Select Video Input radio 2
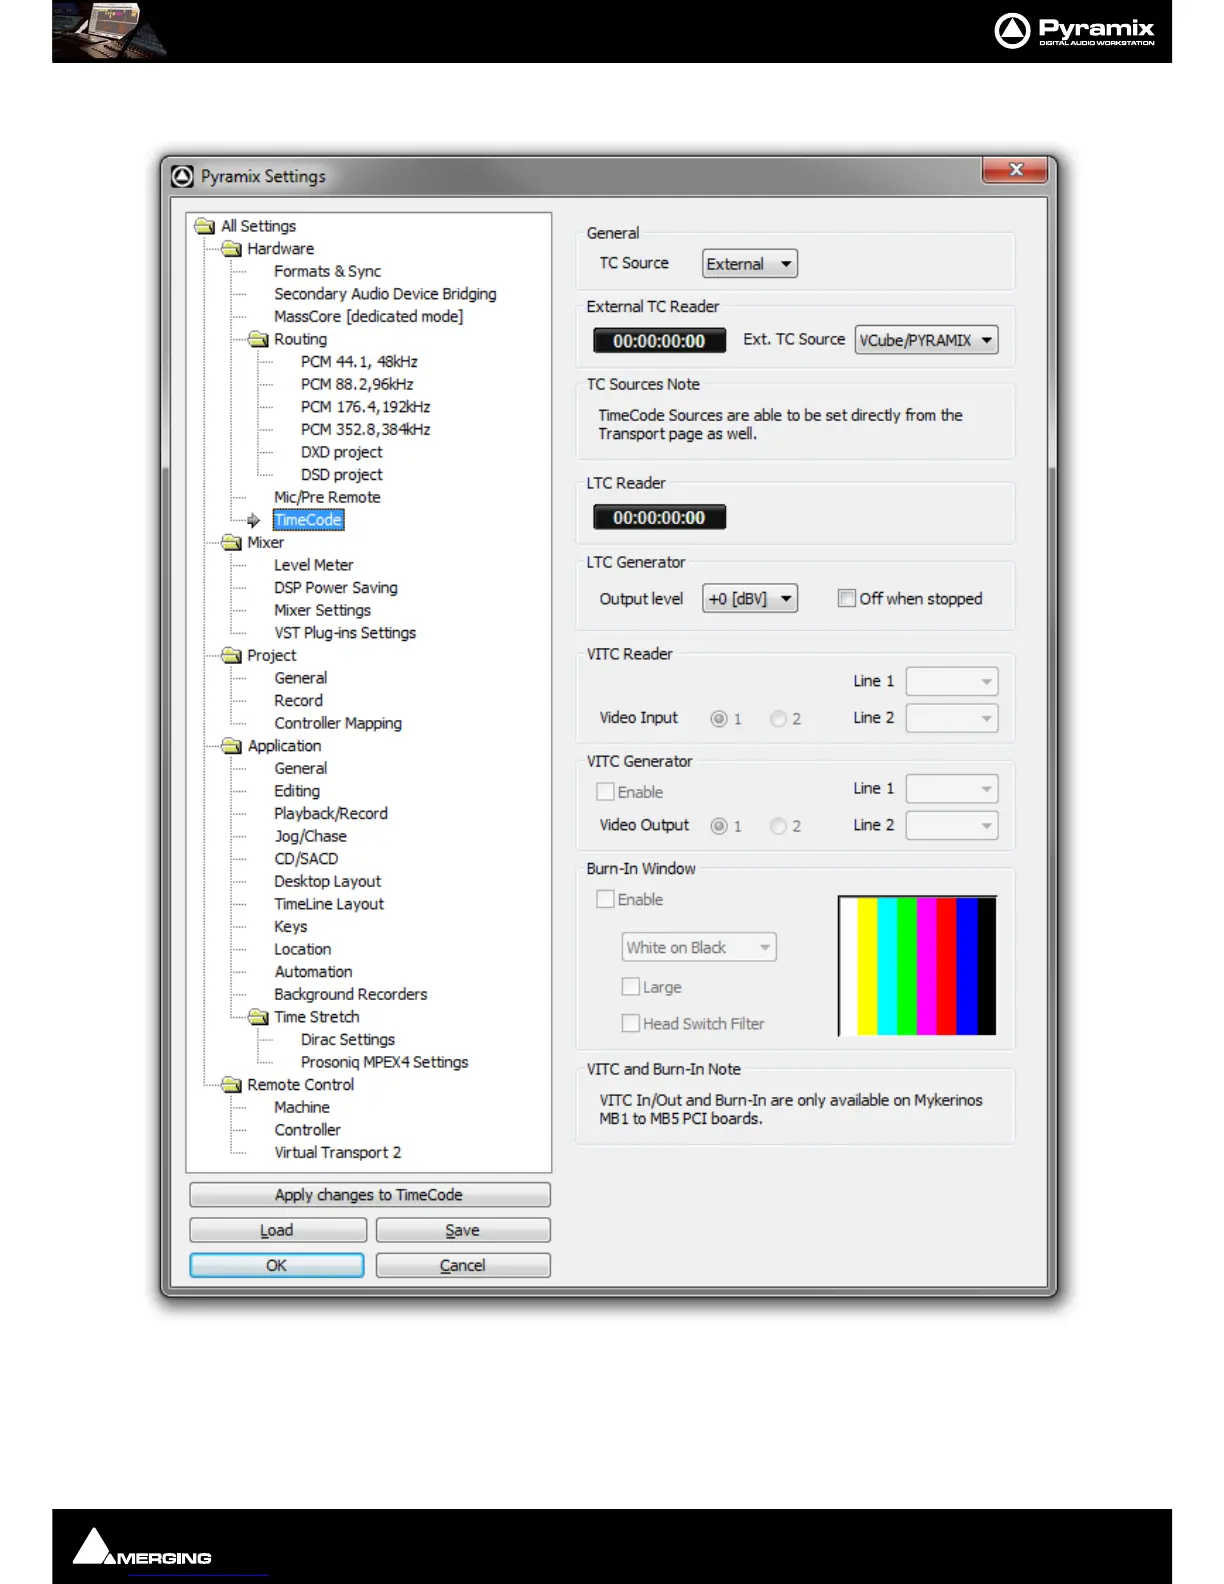 778,718
